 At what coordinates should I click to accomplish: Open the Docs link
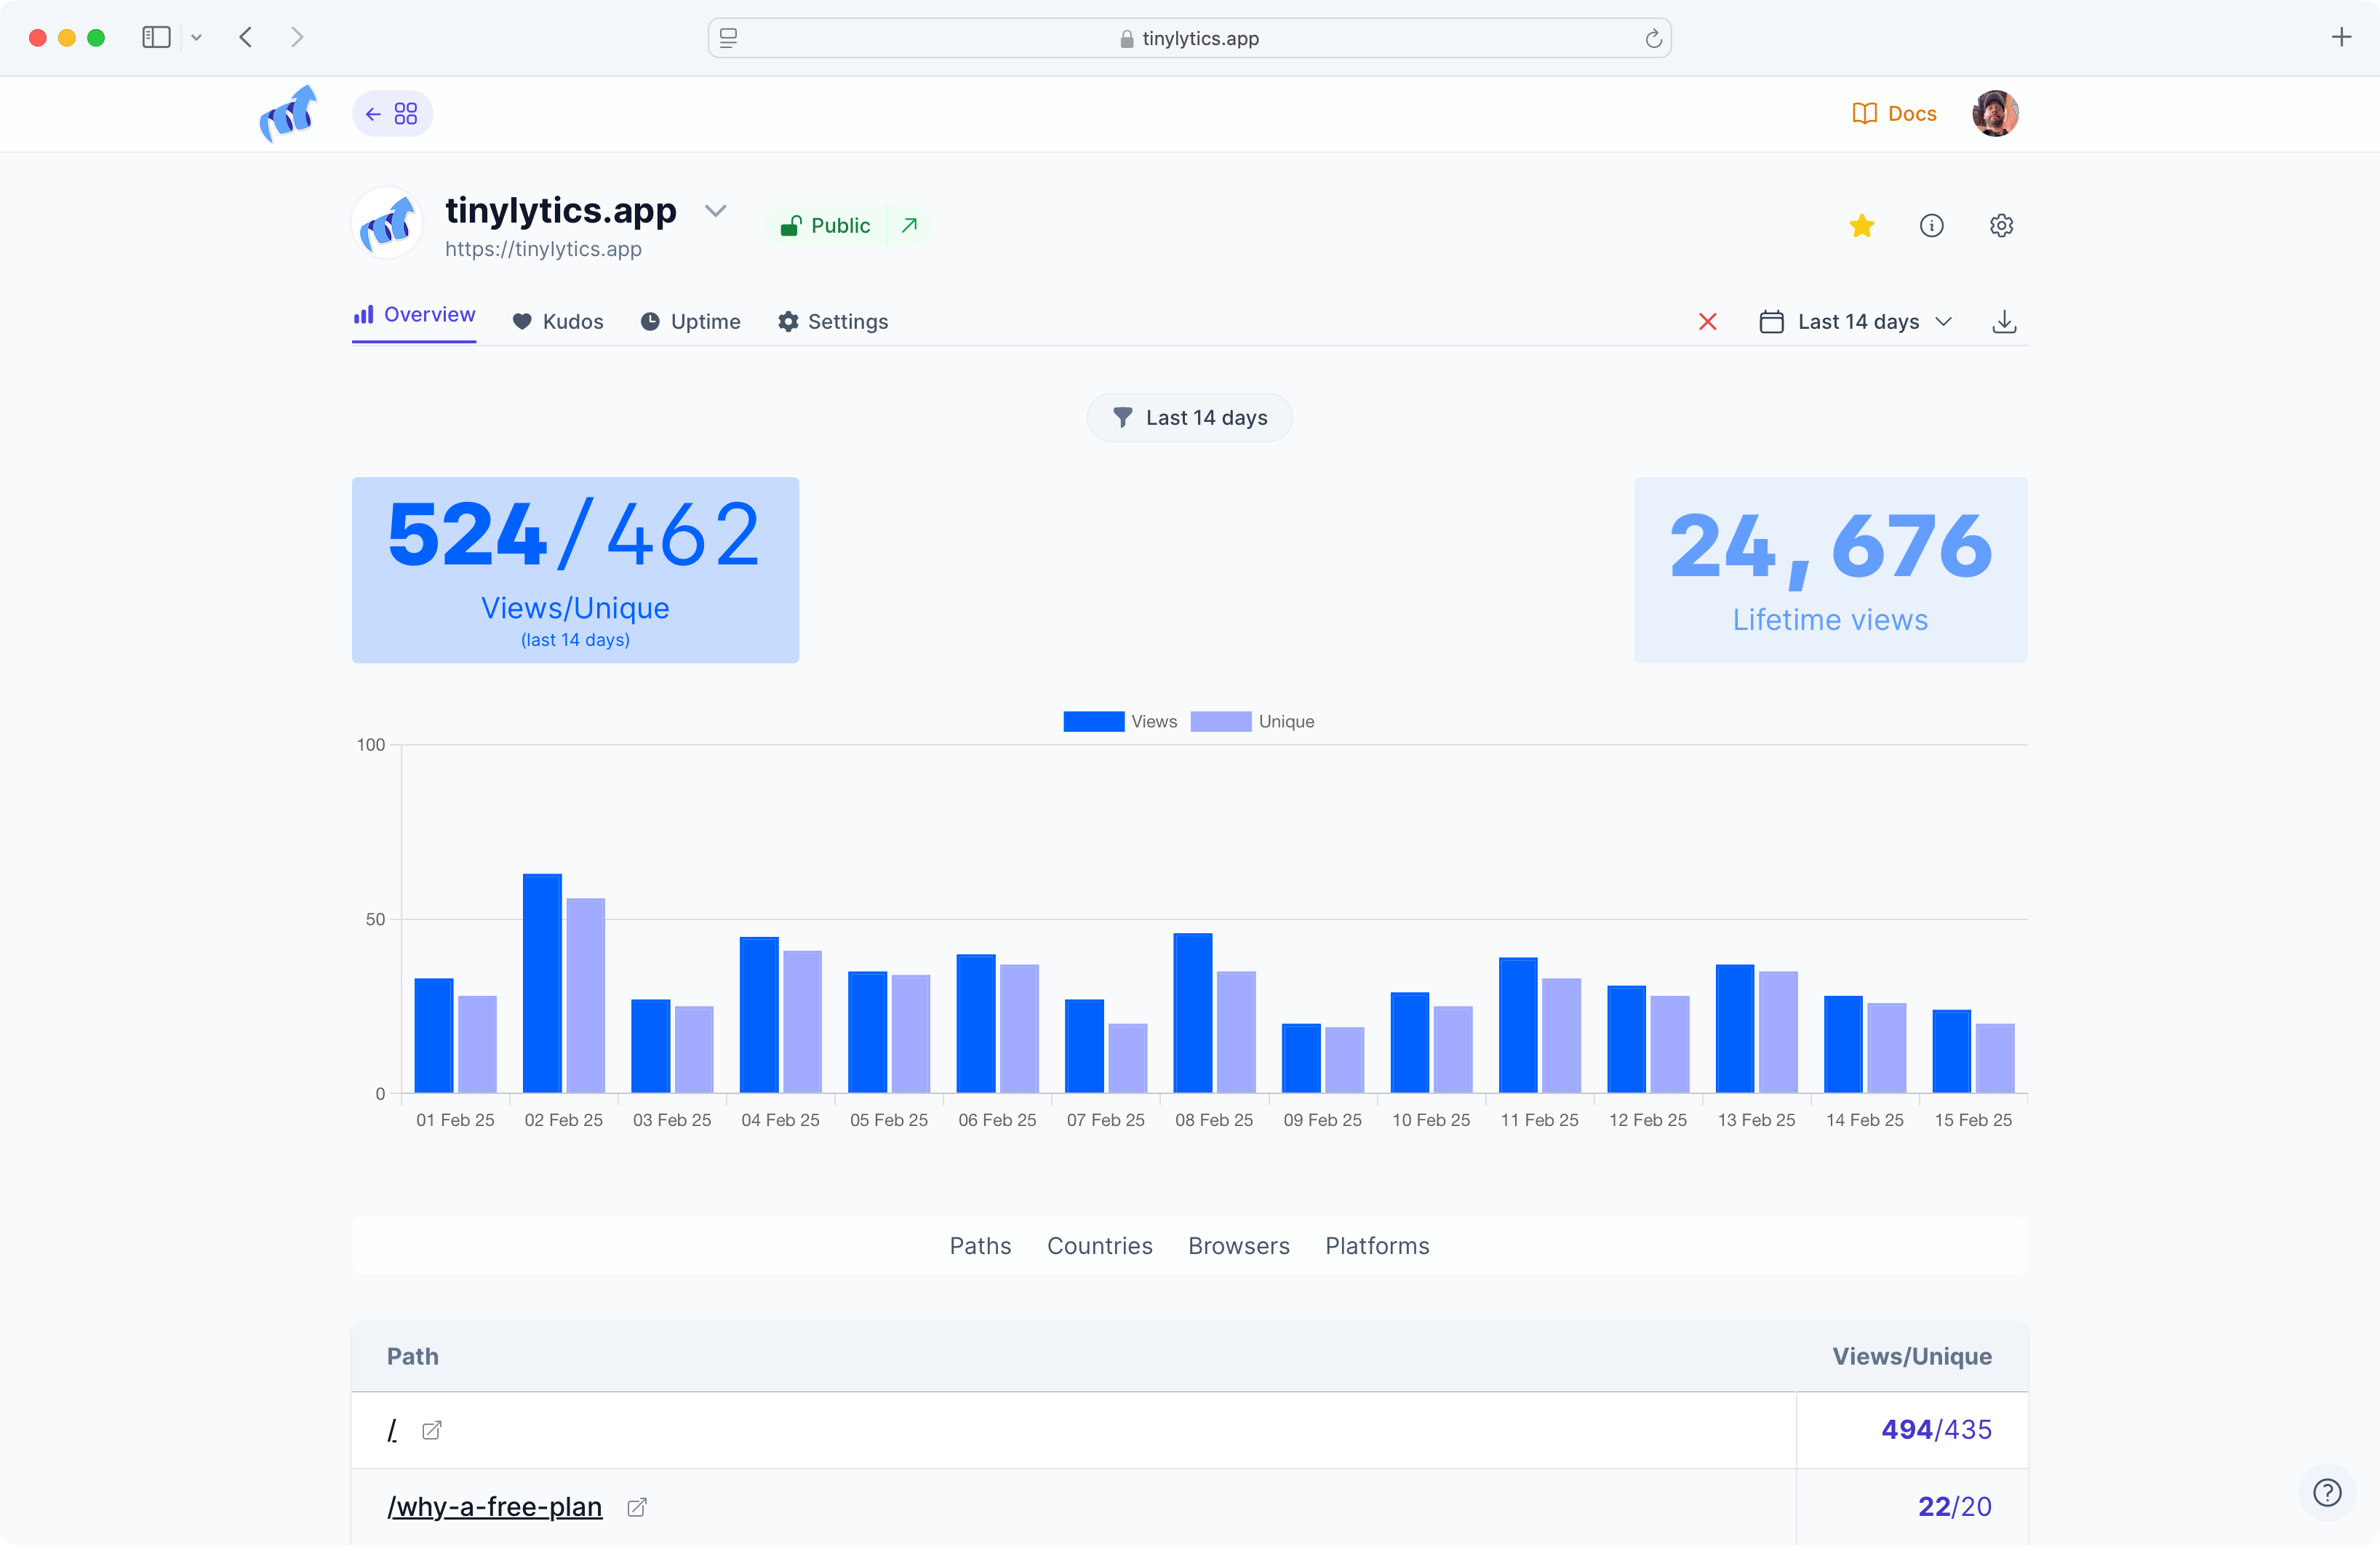[x=1894, y=114]
